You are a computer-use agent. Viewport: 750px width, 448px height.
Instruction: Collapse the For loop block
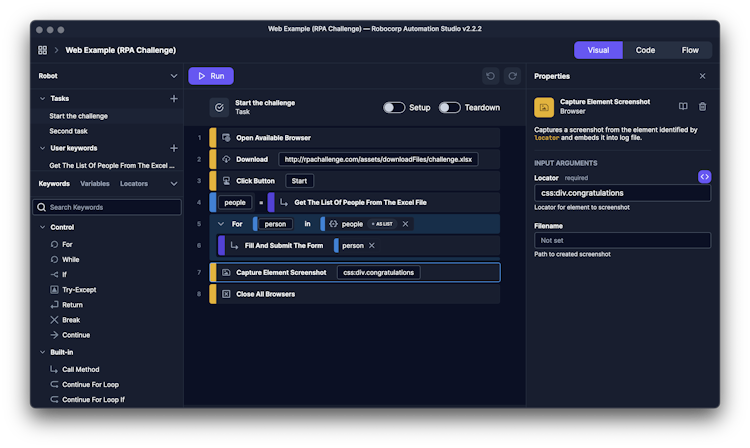(221, 224)
